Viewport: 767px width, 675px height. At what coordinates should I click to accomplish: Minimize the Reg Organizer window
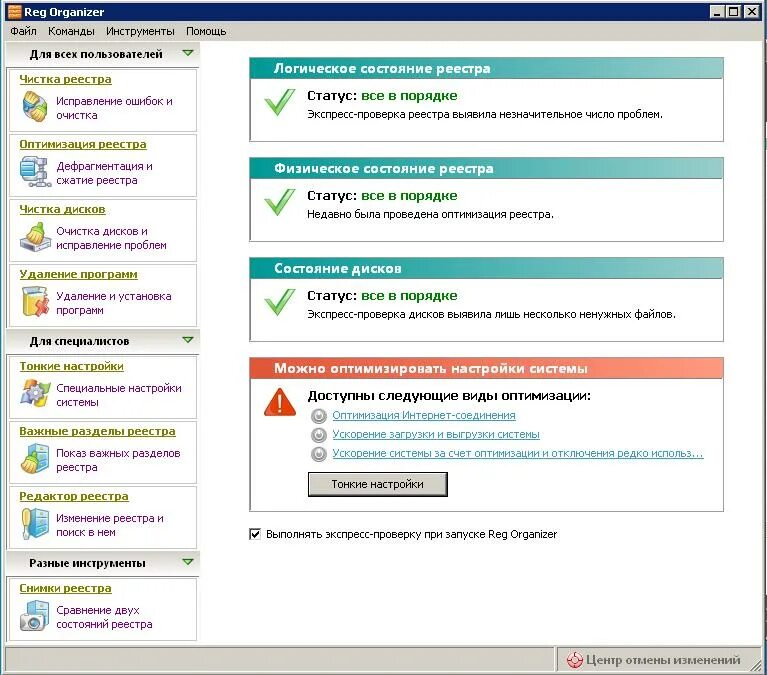[x=717, y=12]
